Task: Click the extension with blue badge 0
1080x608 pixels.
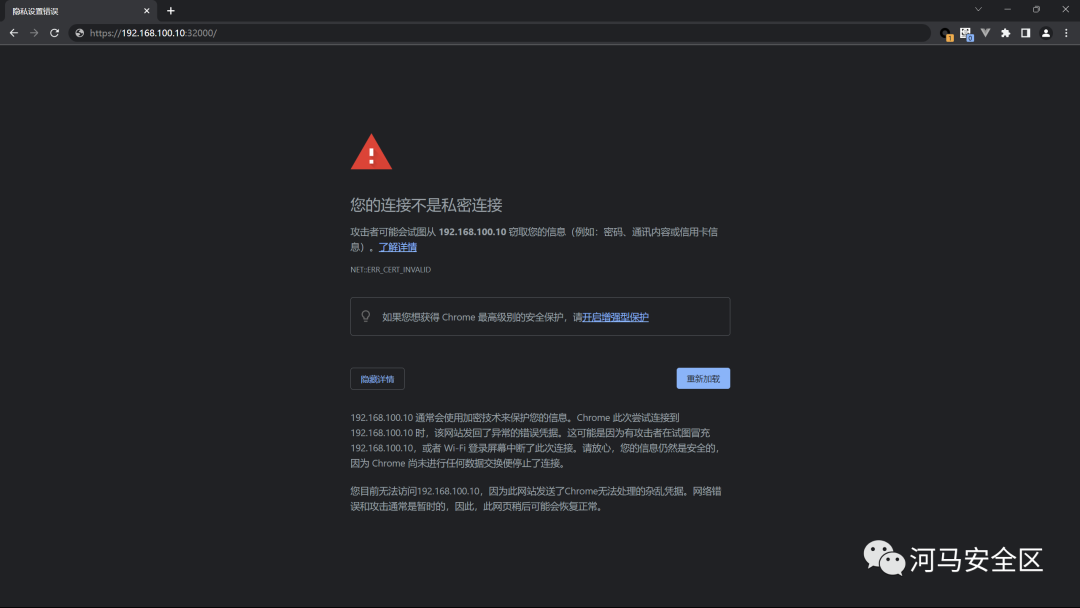Action: pyautogui.click(x=965, y=33)
